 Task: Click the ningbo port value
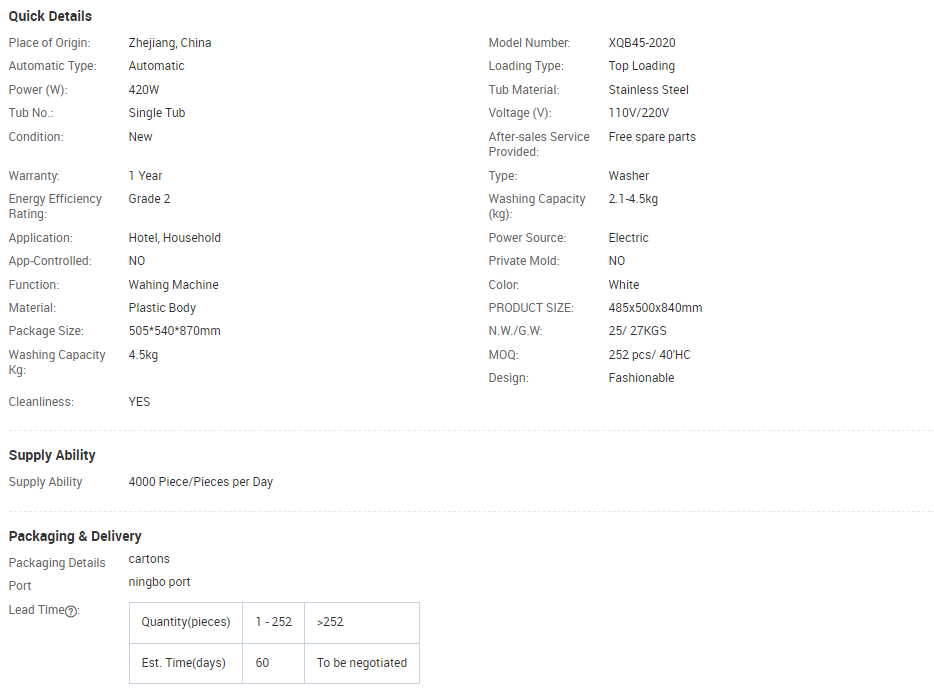159,582
